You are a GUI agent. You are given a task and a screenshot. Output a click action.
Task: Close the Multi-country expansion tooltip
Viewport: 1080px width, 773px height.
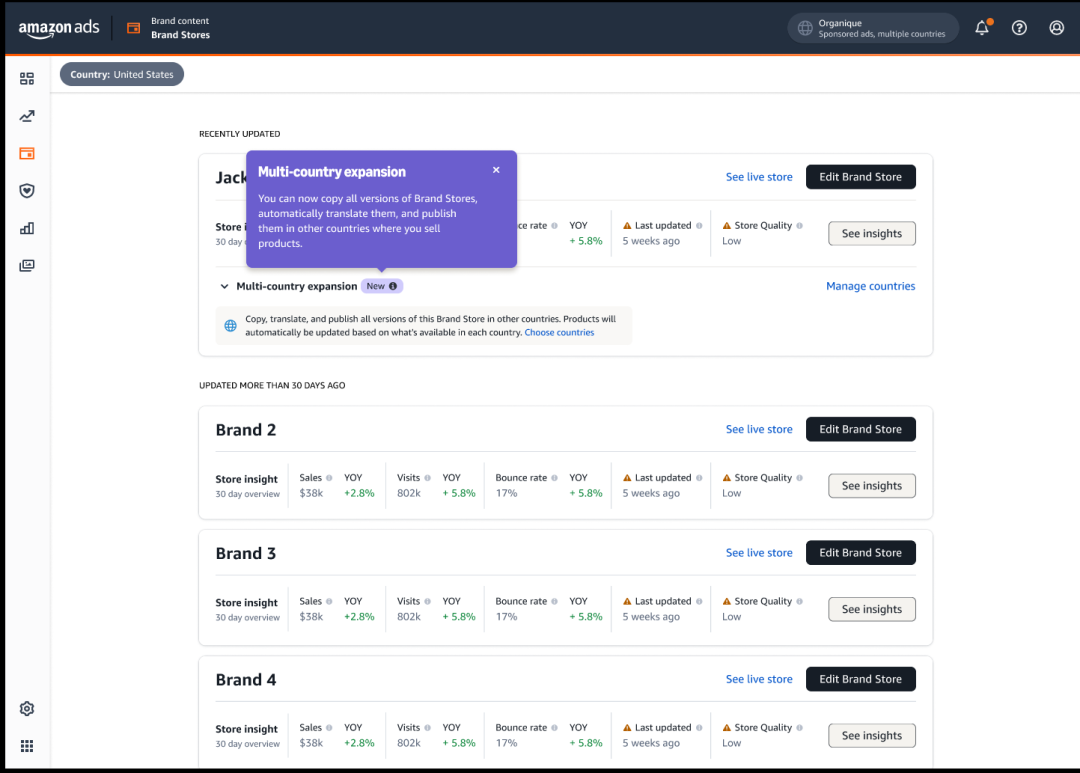(x=496, y=170)
